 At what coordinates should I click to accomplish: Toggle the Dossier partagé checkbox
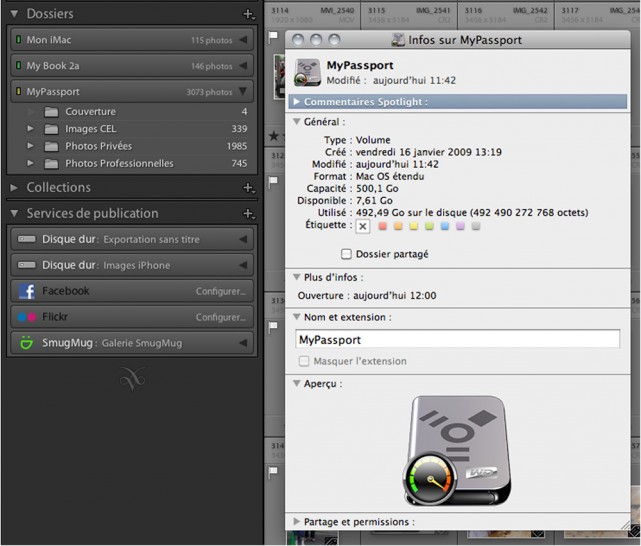[x=346, y=254]
